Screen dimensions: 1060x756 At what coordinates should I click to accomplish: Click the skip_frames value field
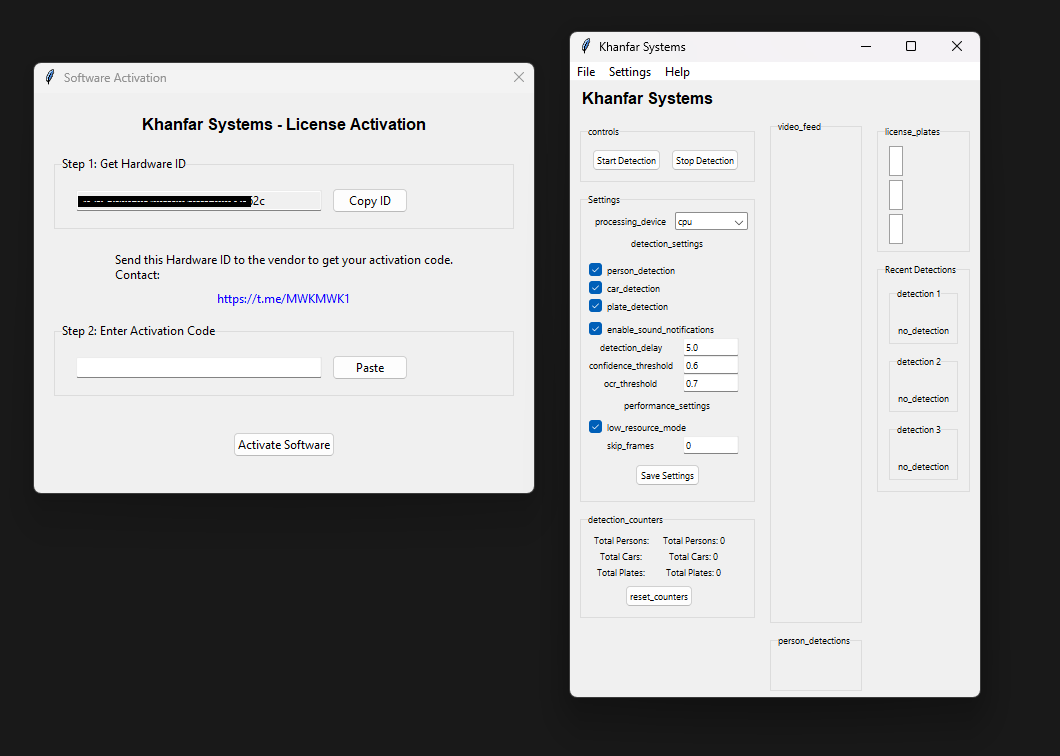pos(710,445)
